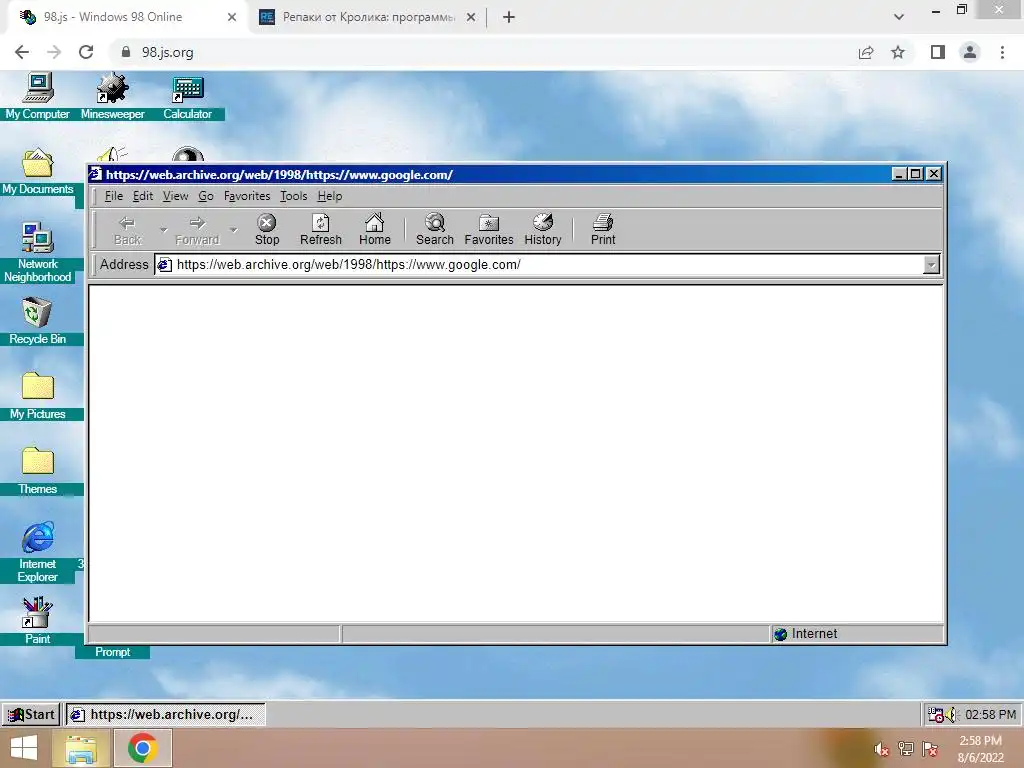Refresh the page in Internet Explorer
The width and height of the screenshot is (1024, 768).
click(x=321, y=230)
